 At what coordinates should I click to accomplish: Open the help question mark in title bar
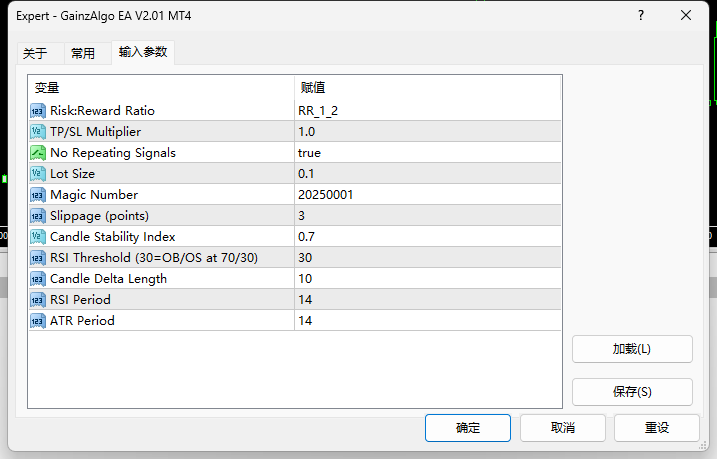click(641, 16)
